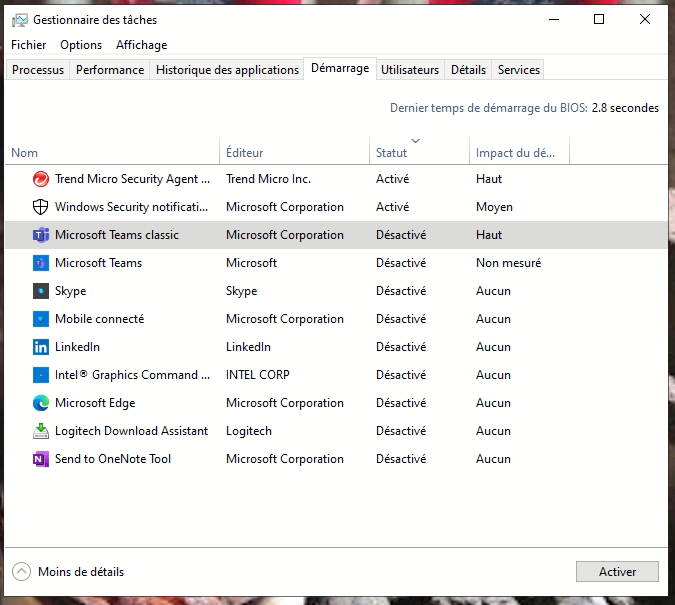Click Activé status in Trend Micro row
675x605 pixels.
pyautogui.click(x=392, y=179)
